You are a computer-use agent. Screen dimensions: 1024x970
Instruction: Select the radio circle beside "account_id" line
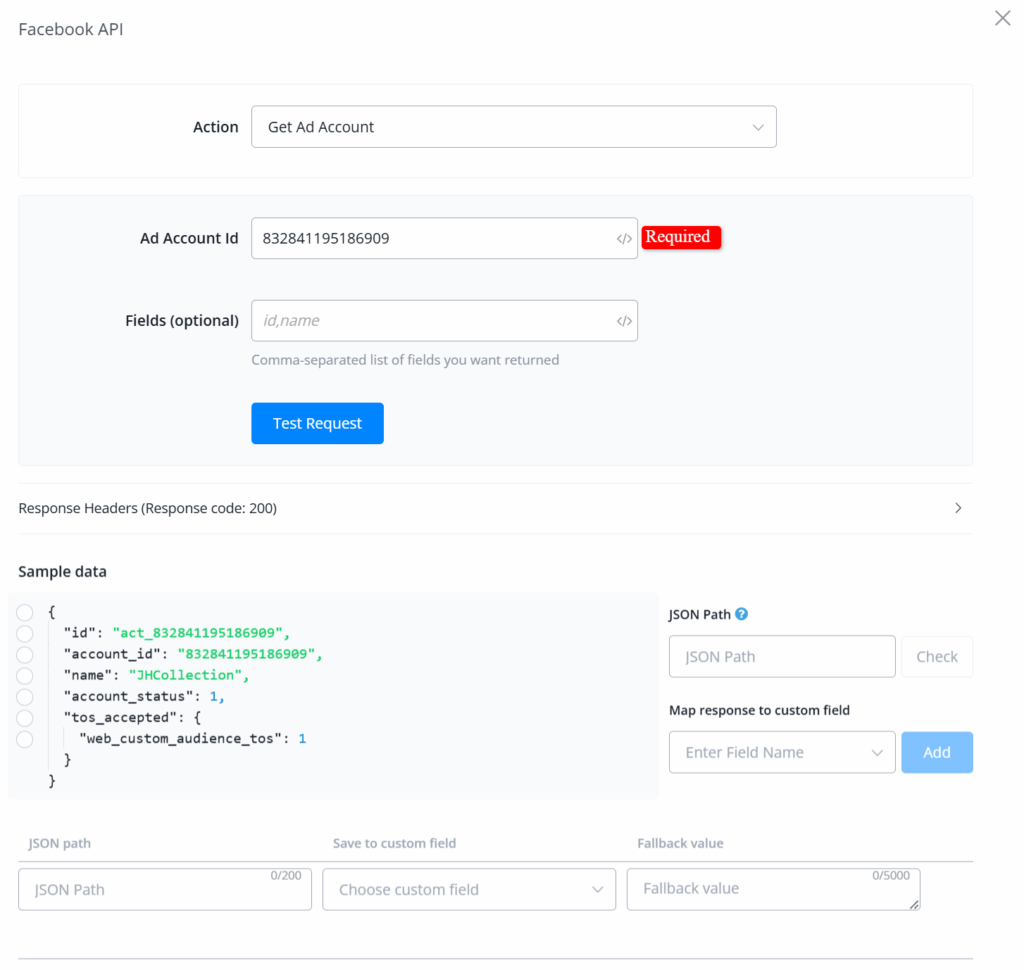coord(25,654)
